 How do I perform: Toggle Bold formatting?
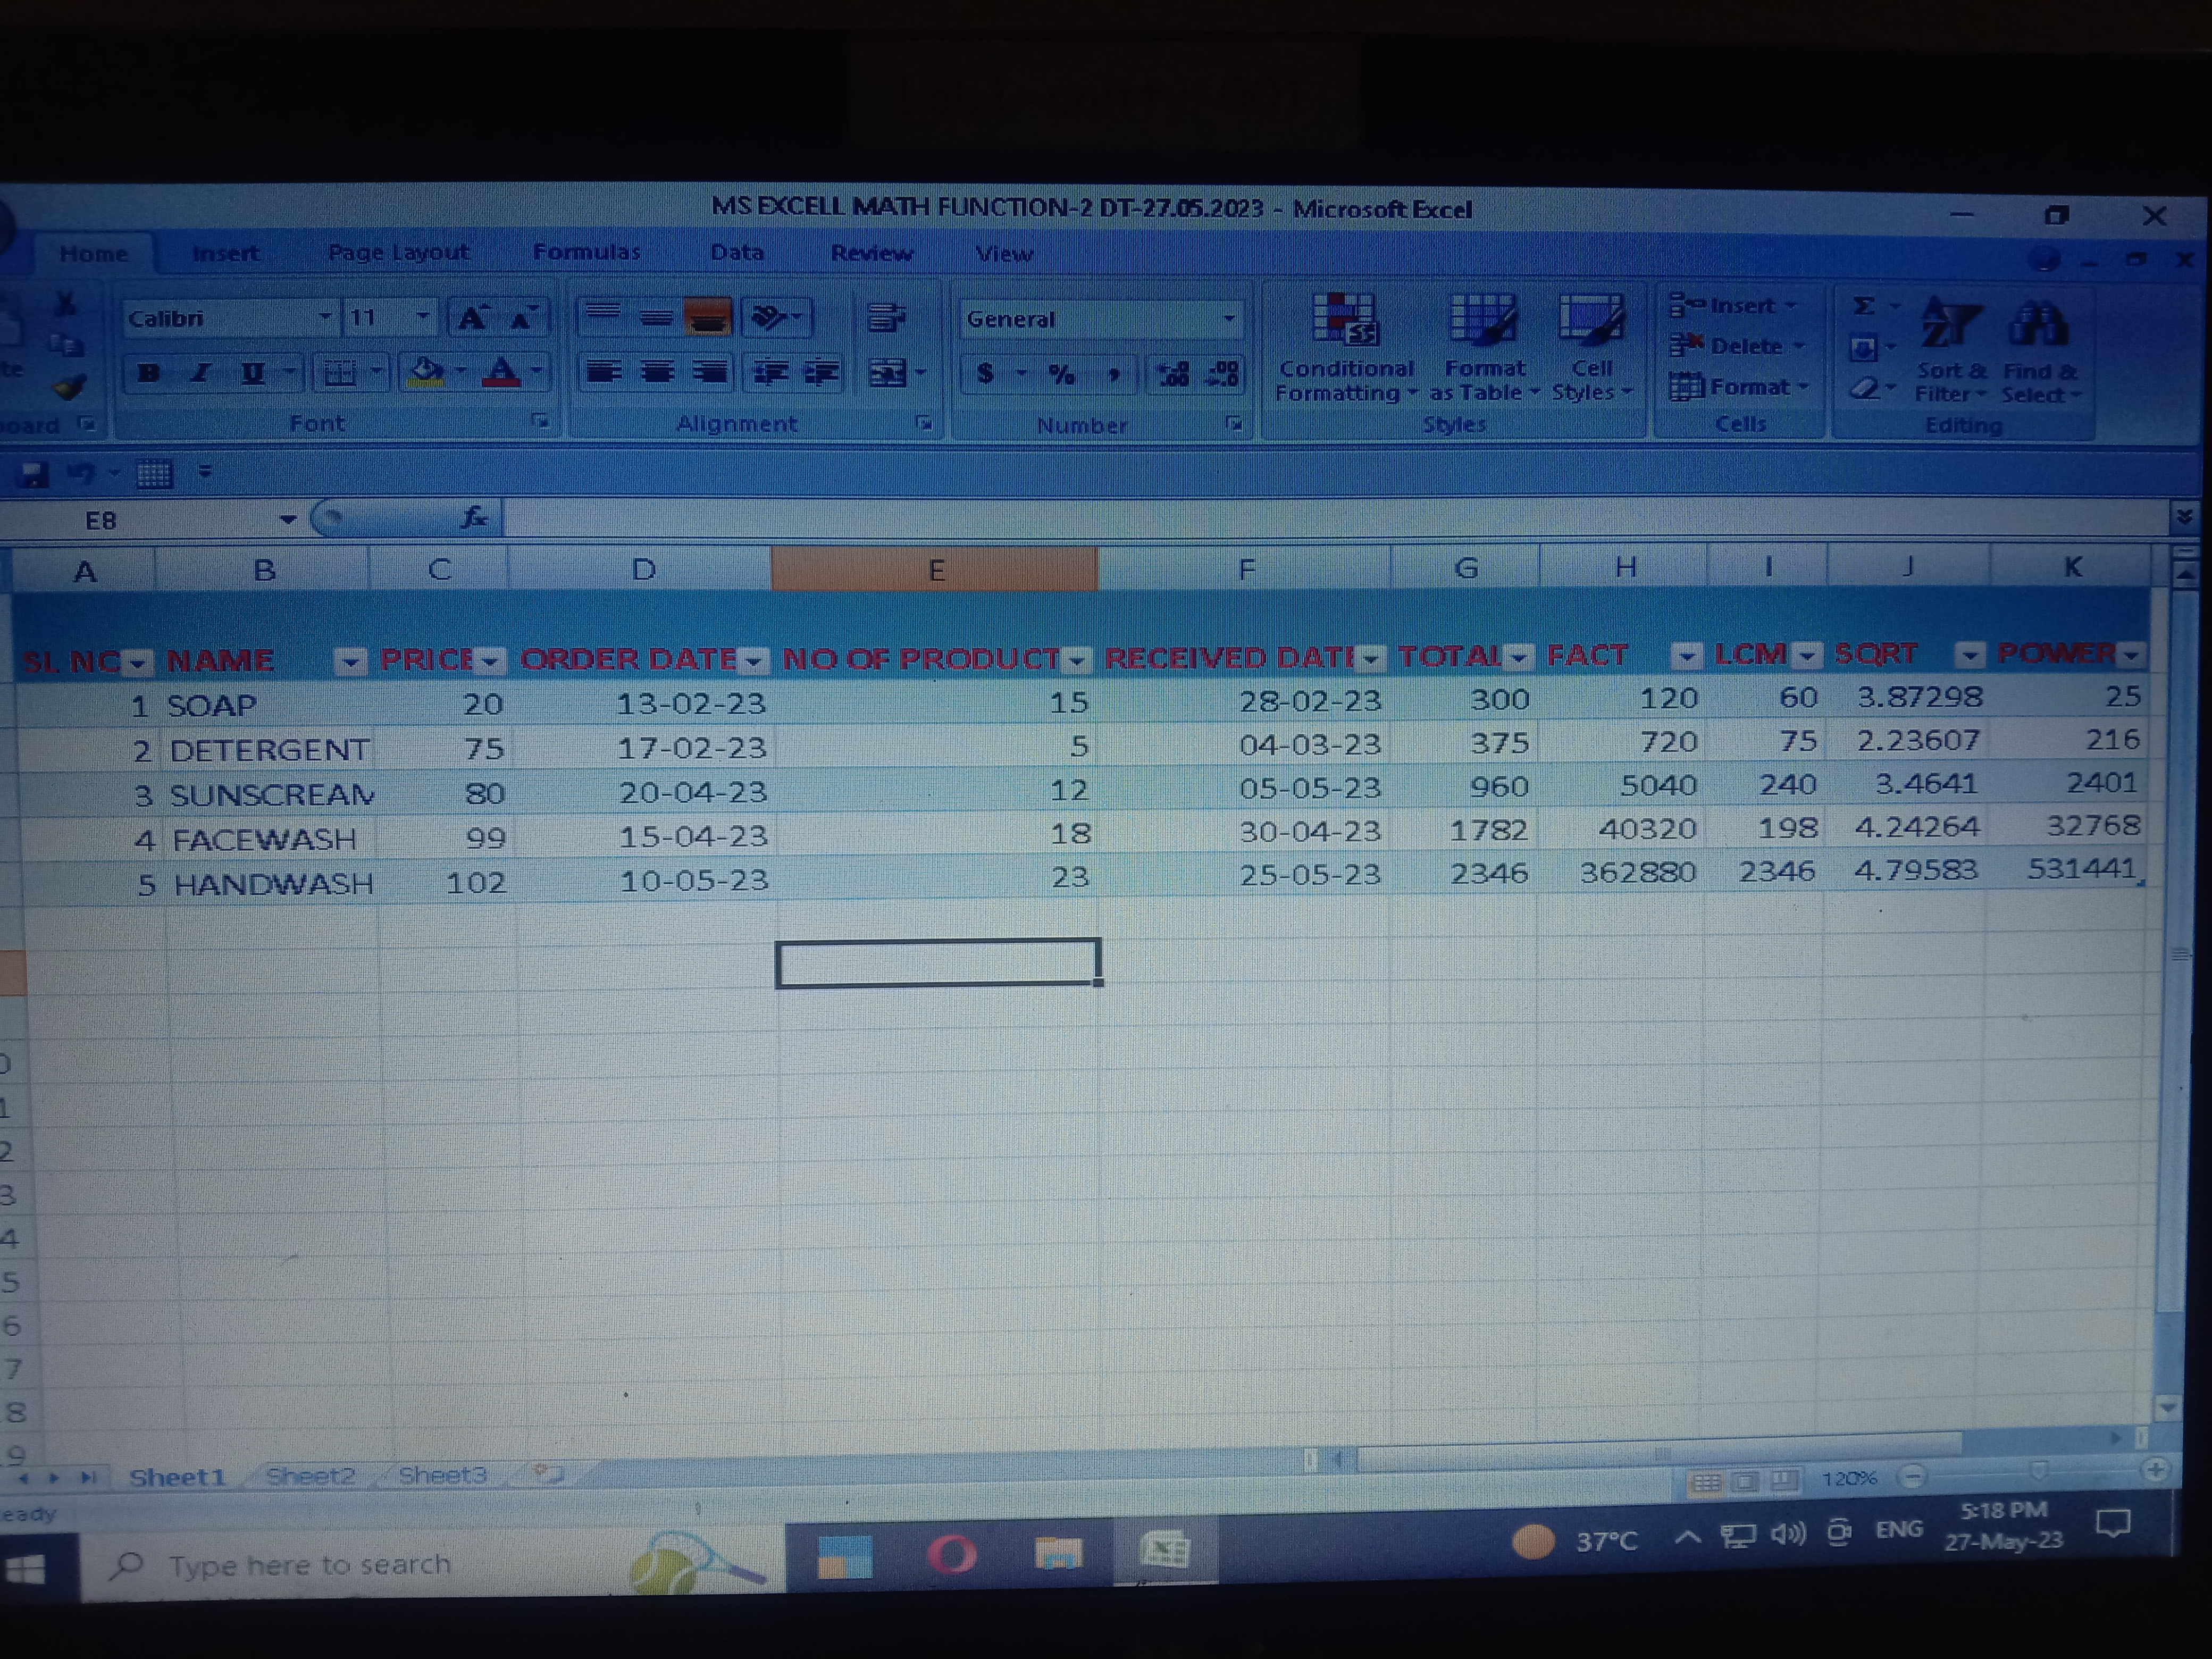point(149,373)
